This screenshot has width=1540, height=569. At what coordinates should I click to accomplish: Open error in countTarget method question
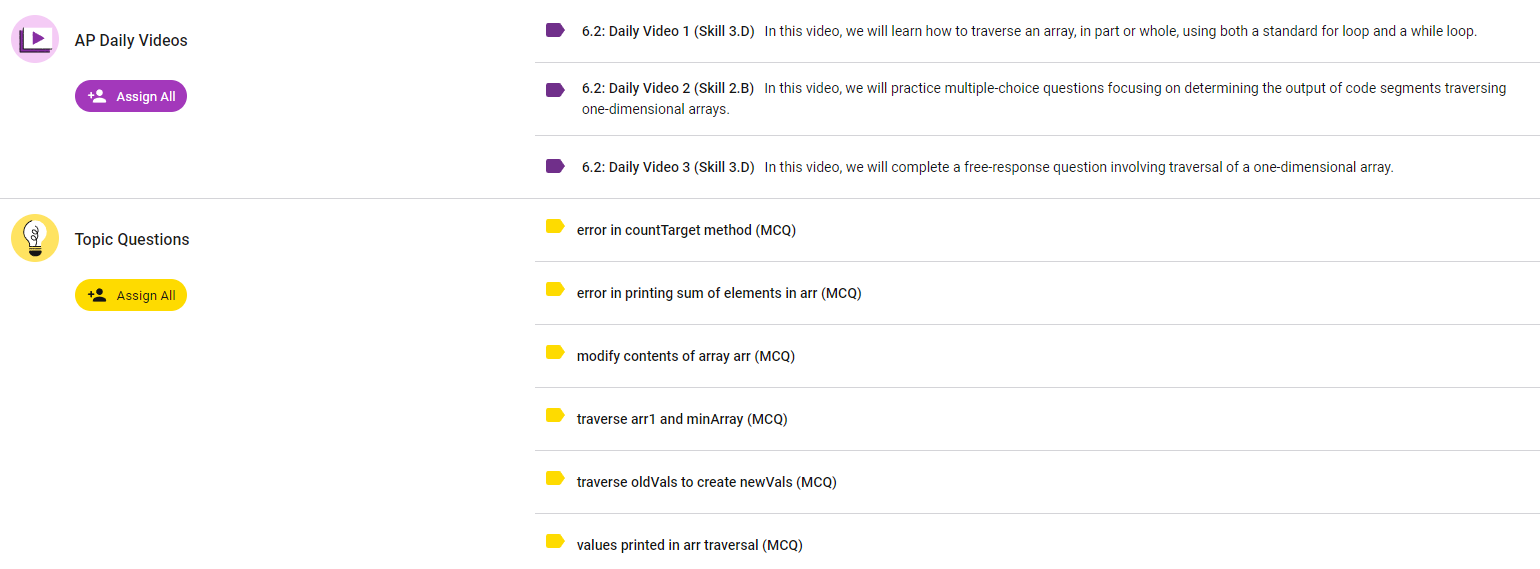[x=686, y=230]
